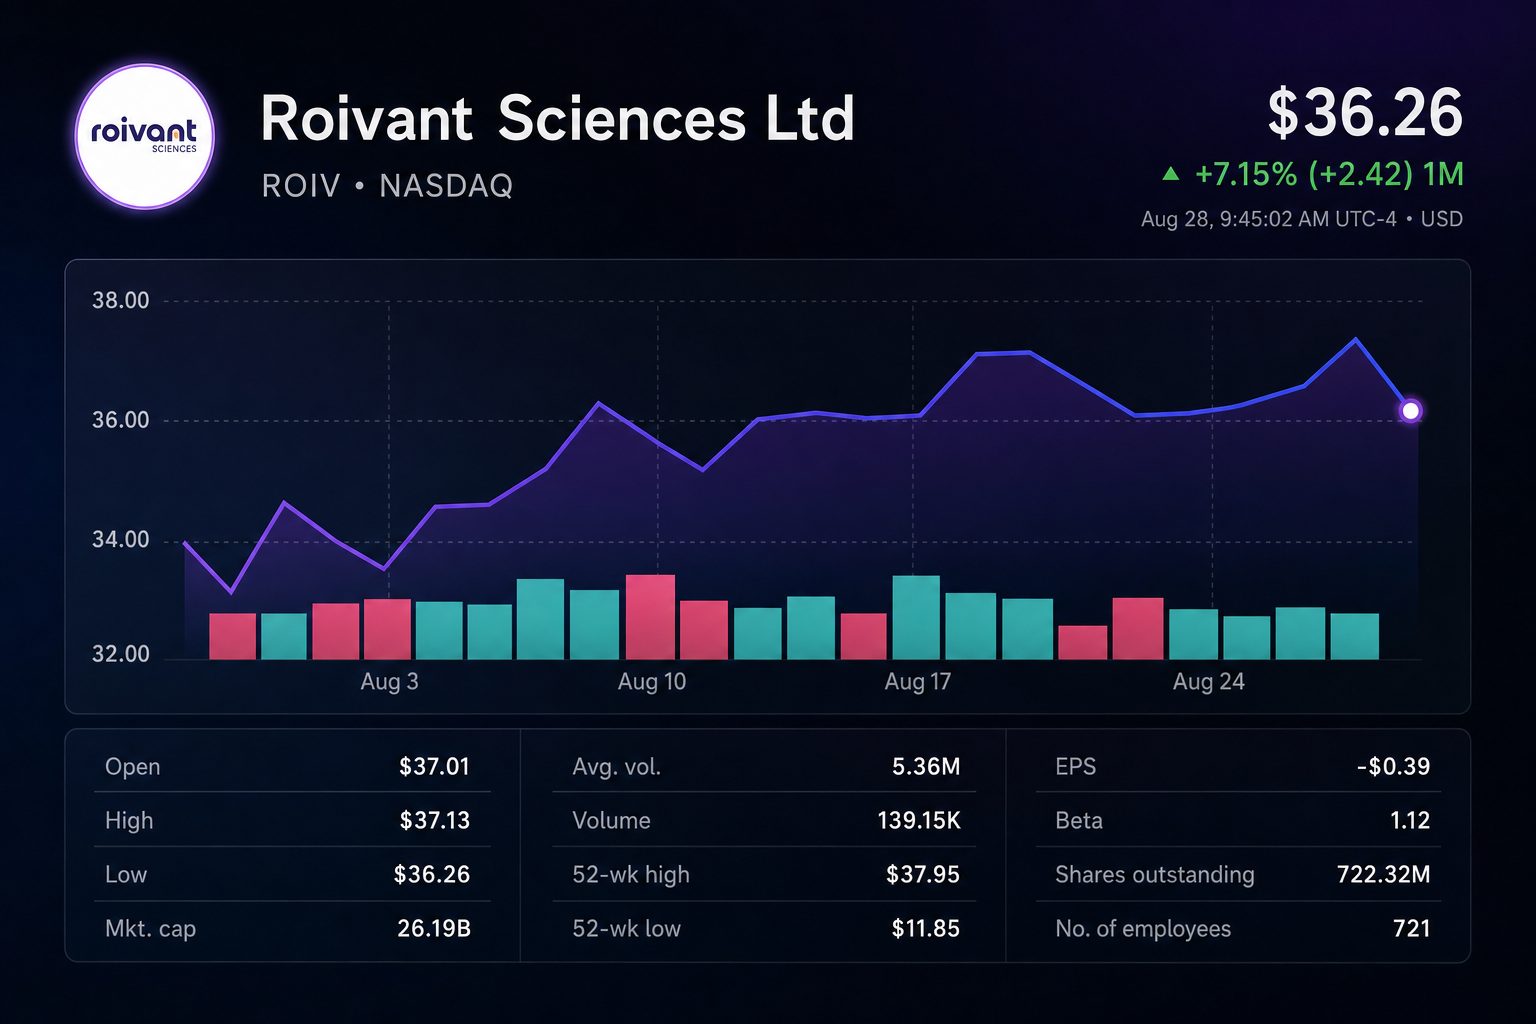1536x1024 pixels.
Task: Click the 32.00 y-axis label
Action: pyautogui.click(x=121, y=654)
